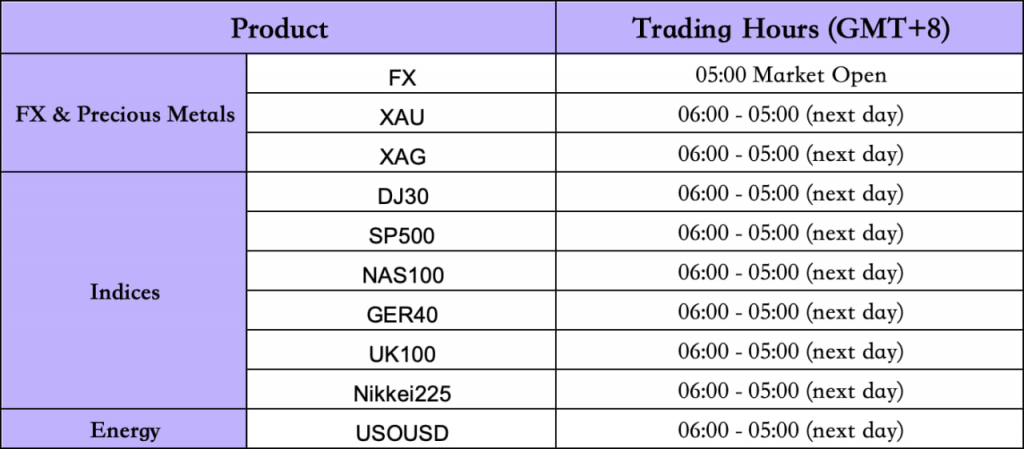
Task: Click Nikkei225 trading hours cell
Action: pos(790,392)
